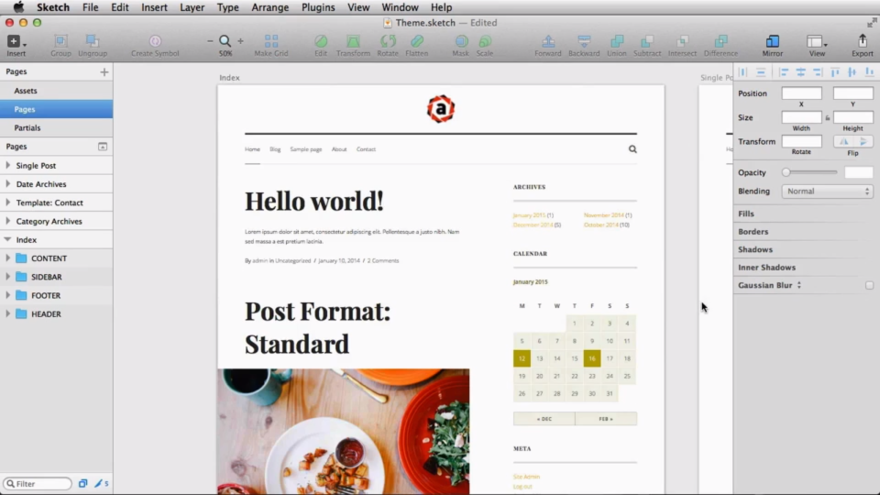Collapse the Index artboard
The image size is (880, 495).
click(7, 240)
